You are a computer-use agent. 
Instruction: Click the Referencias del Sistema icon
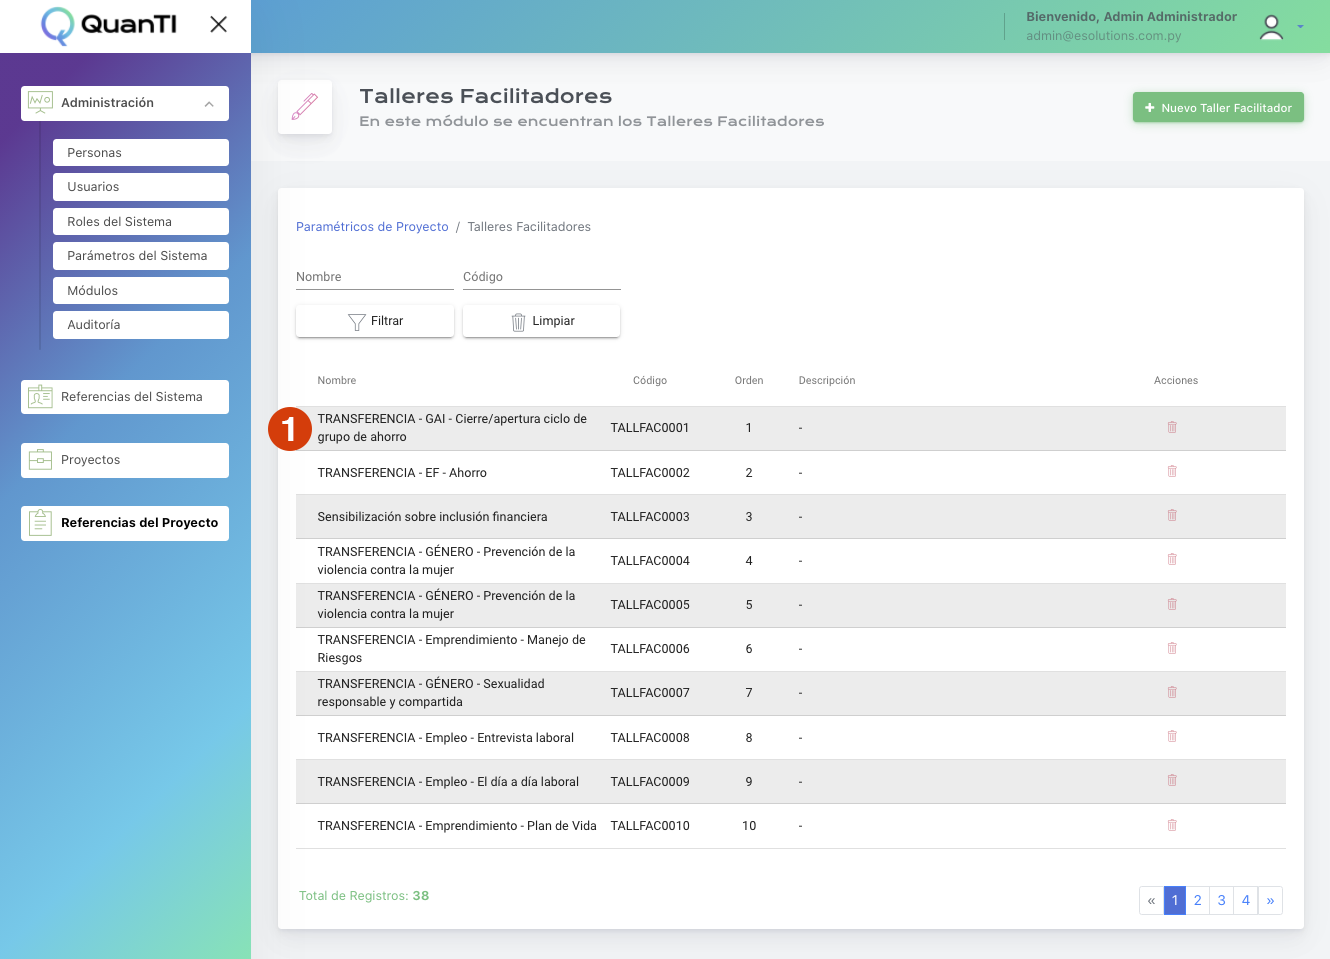click(40, 397)
